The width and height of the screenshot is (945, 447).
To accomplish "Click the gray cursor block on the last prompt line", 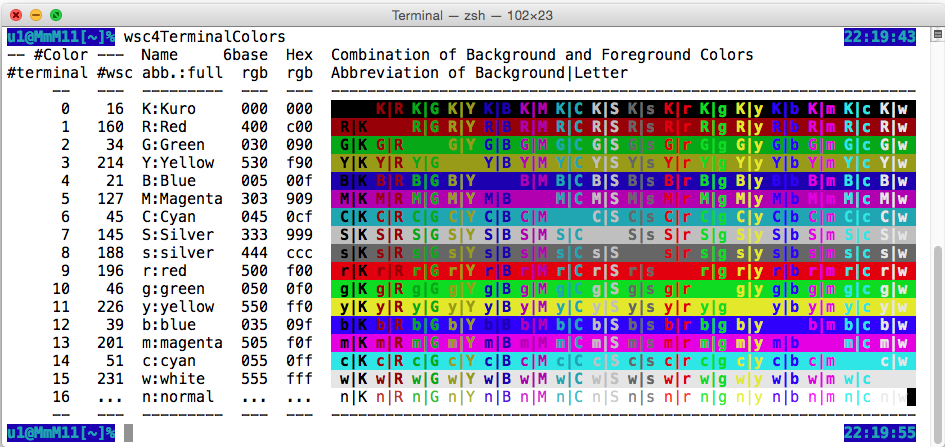I will coord(129,433).
